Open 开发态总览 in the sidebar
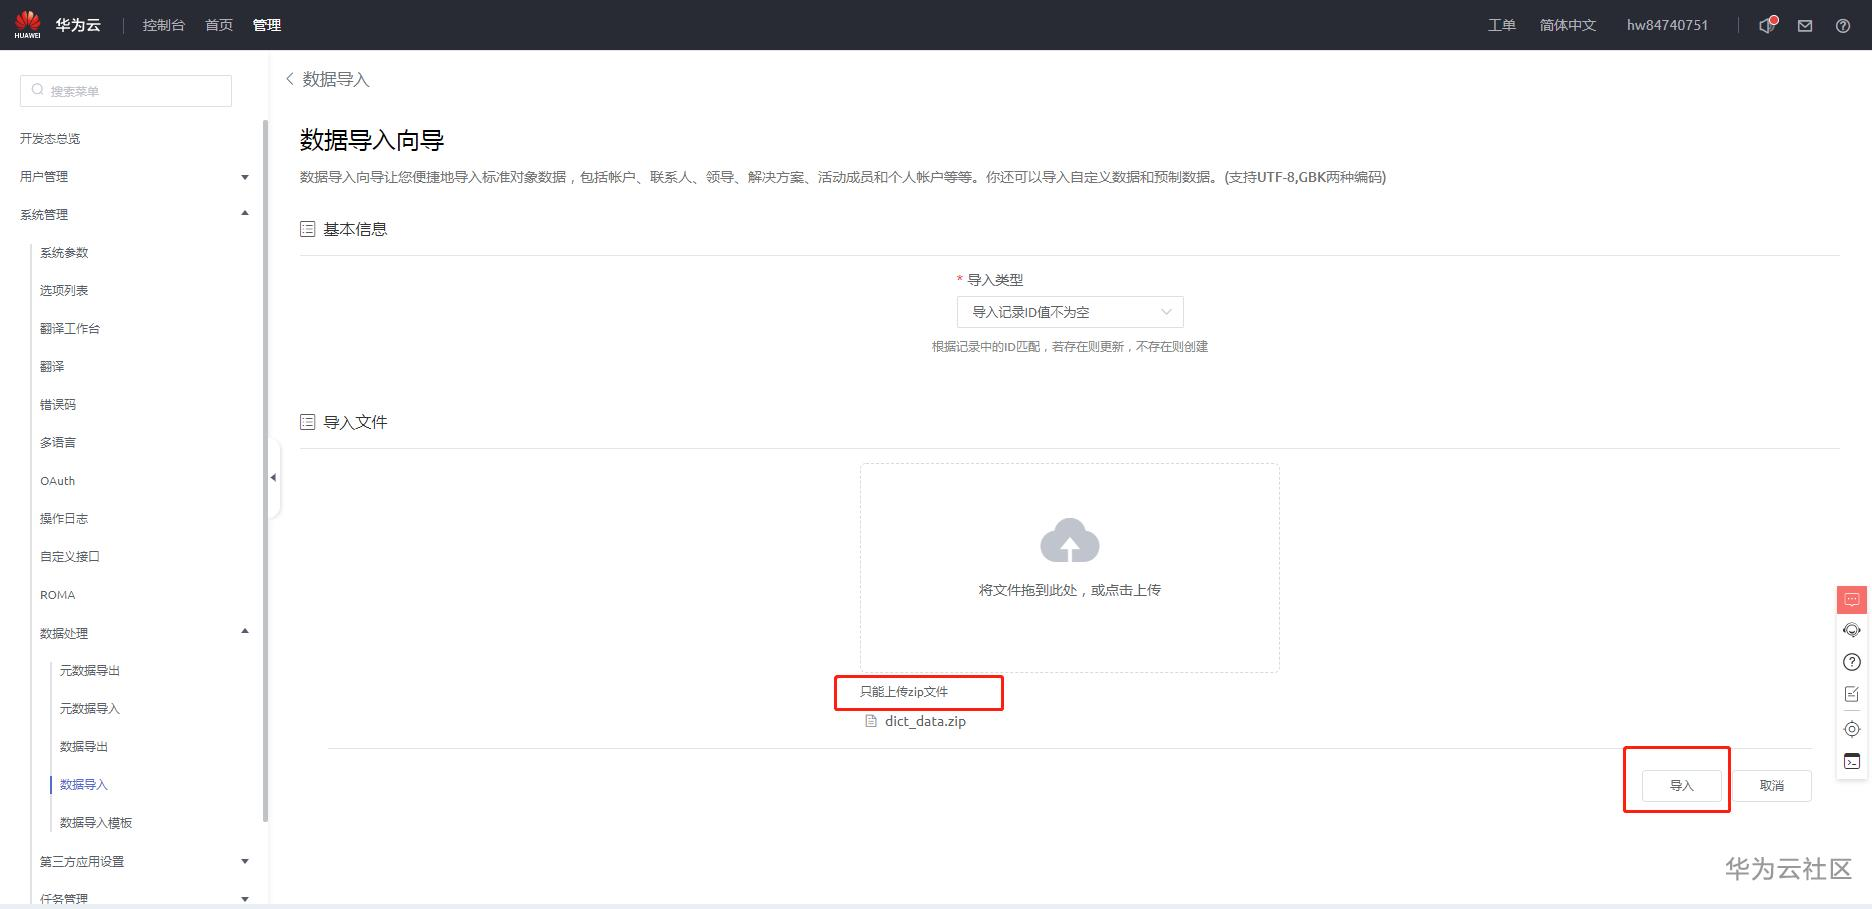1872x909 pixels. coord(50,139)
